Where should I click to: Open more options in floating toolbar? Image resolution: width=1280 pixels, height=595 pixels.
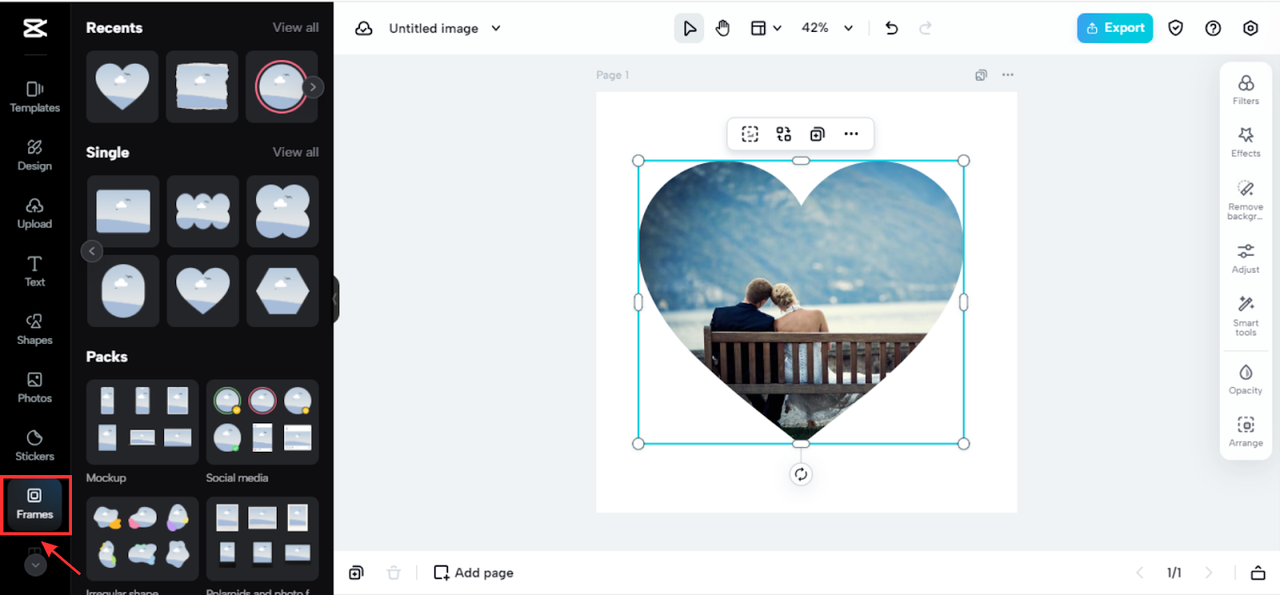851,134
